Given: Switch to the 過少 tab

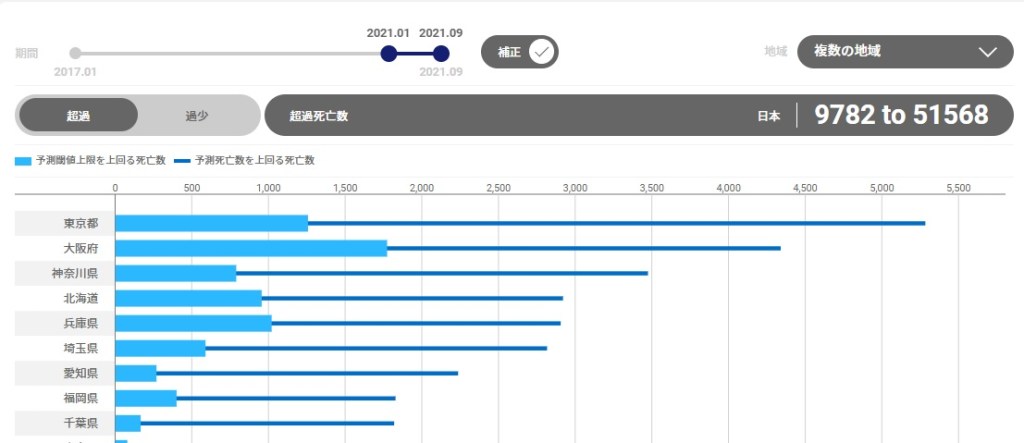Looking at the screenshot, I should pyautogui.click(x=197, y=115).
